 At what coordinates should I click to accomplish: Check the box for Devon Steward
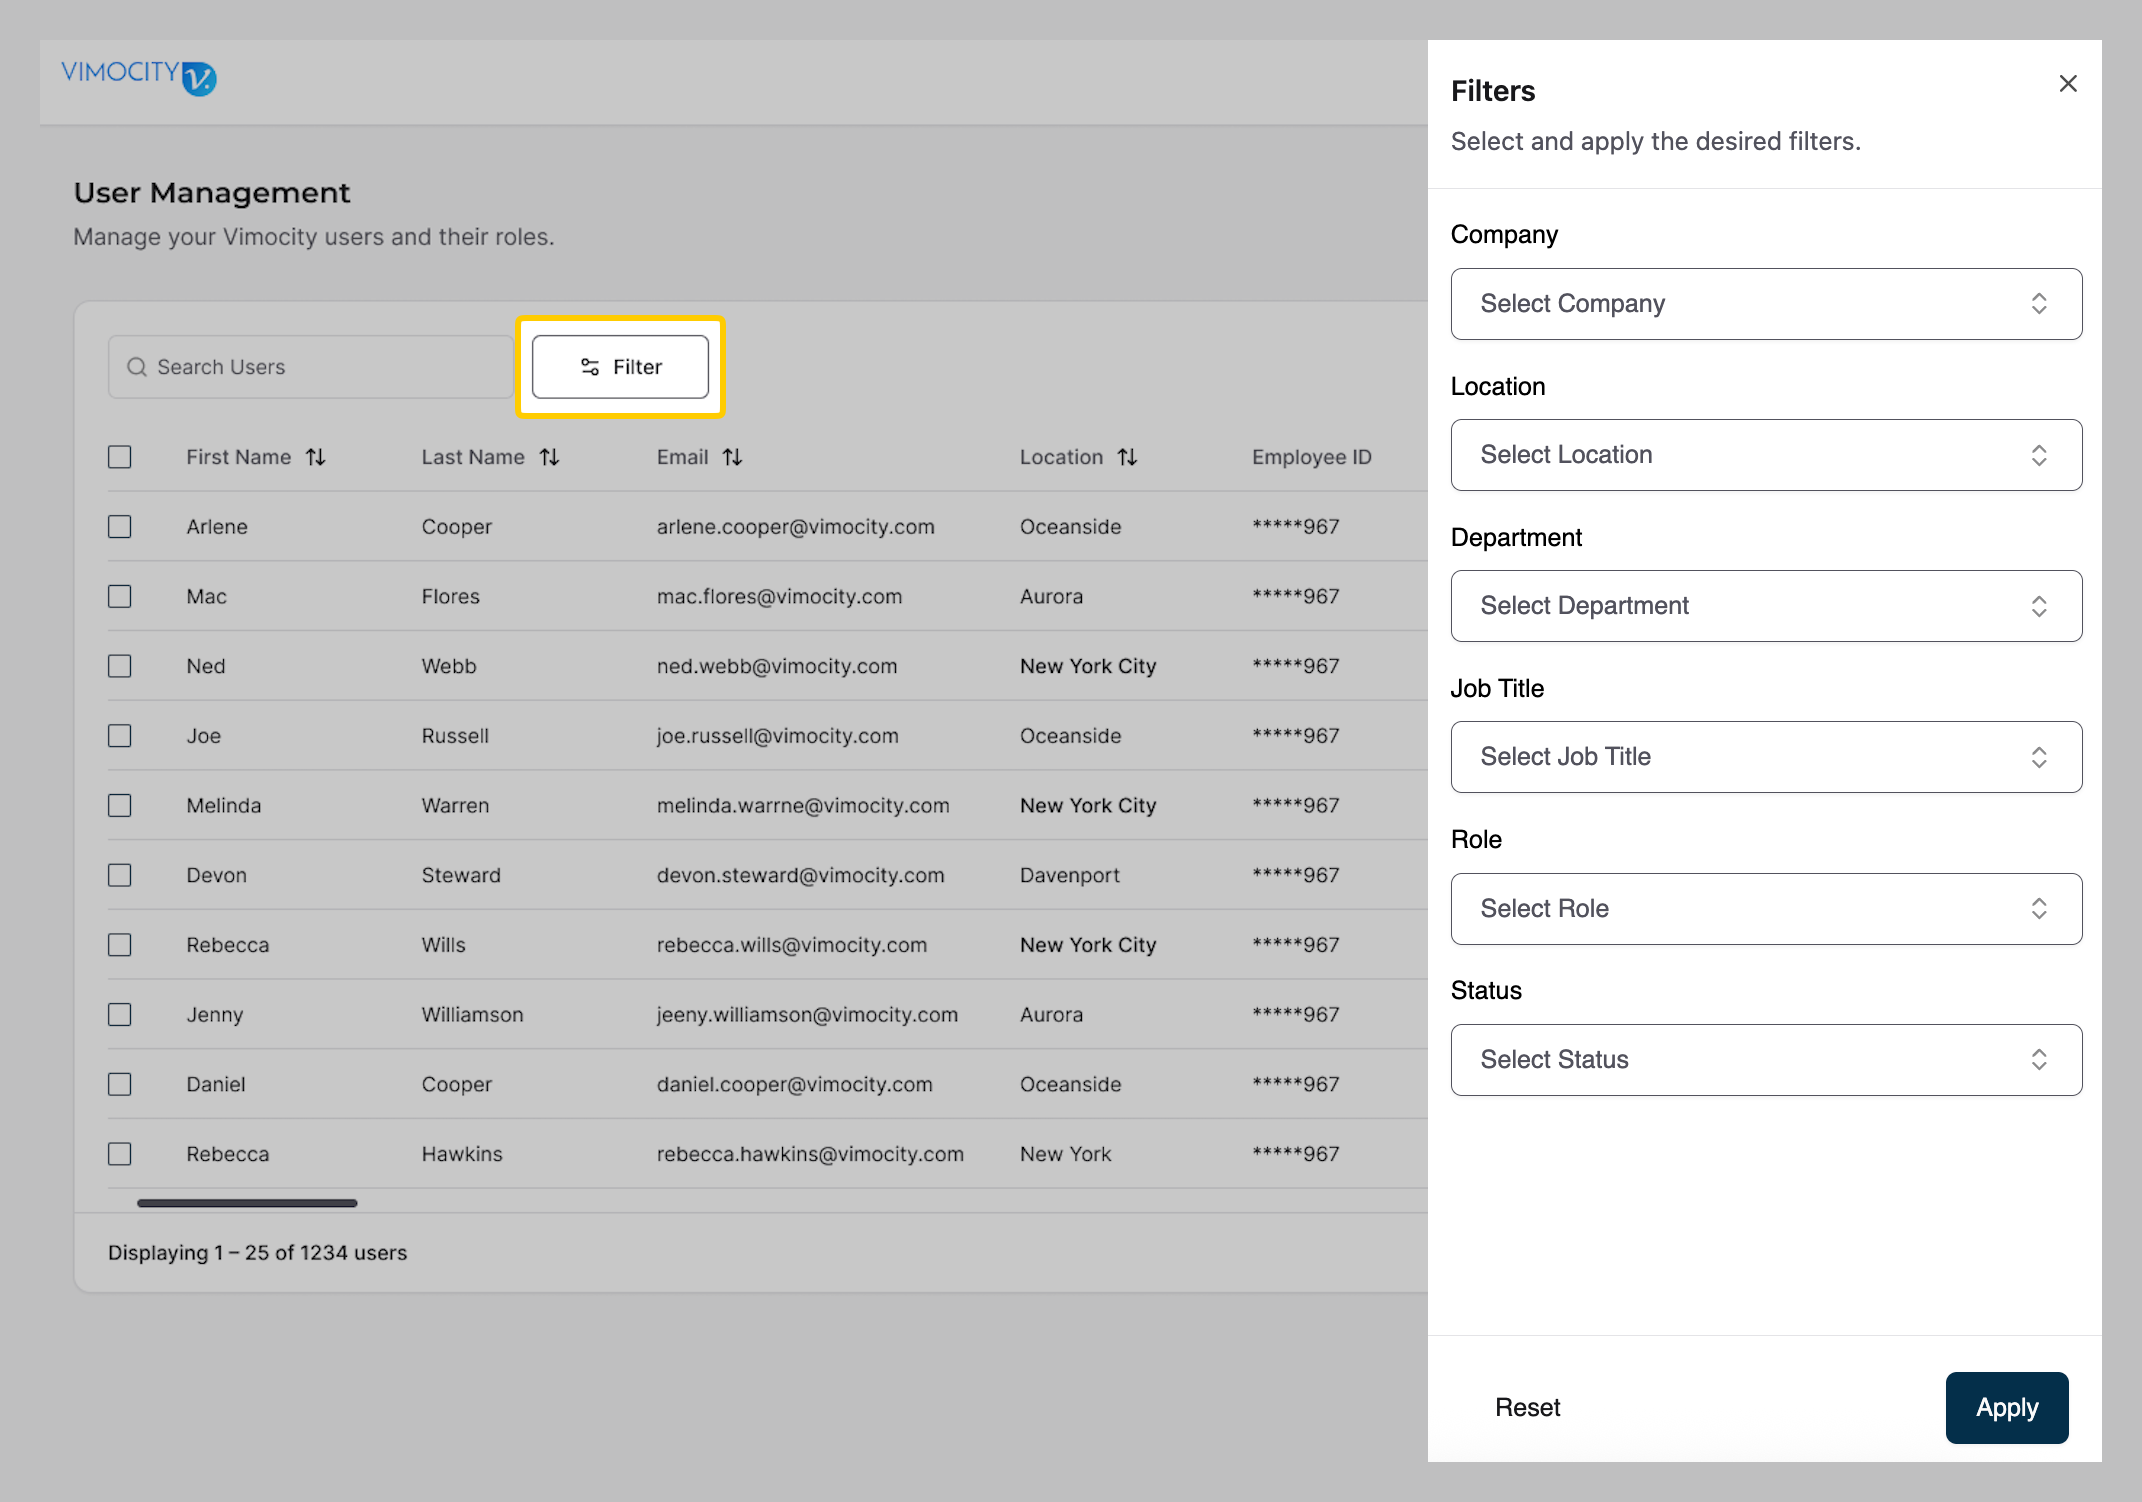tap(120, 875)
